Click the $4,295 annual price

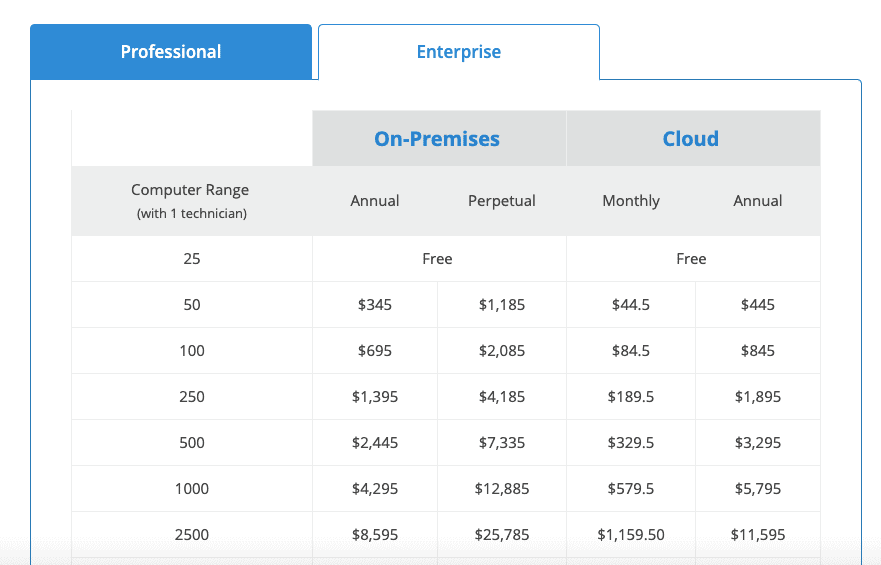point(375,489)
